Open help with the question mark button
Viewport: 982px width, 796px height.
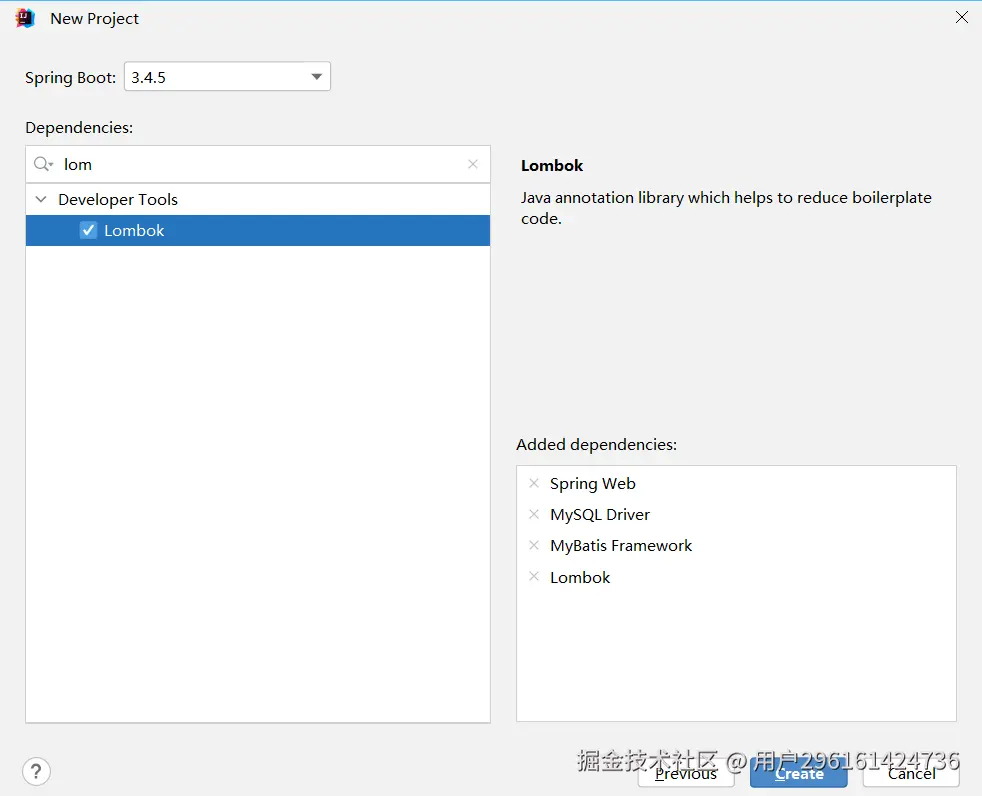point(36,771)
